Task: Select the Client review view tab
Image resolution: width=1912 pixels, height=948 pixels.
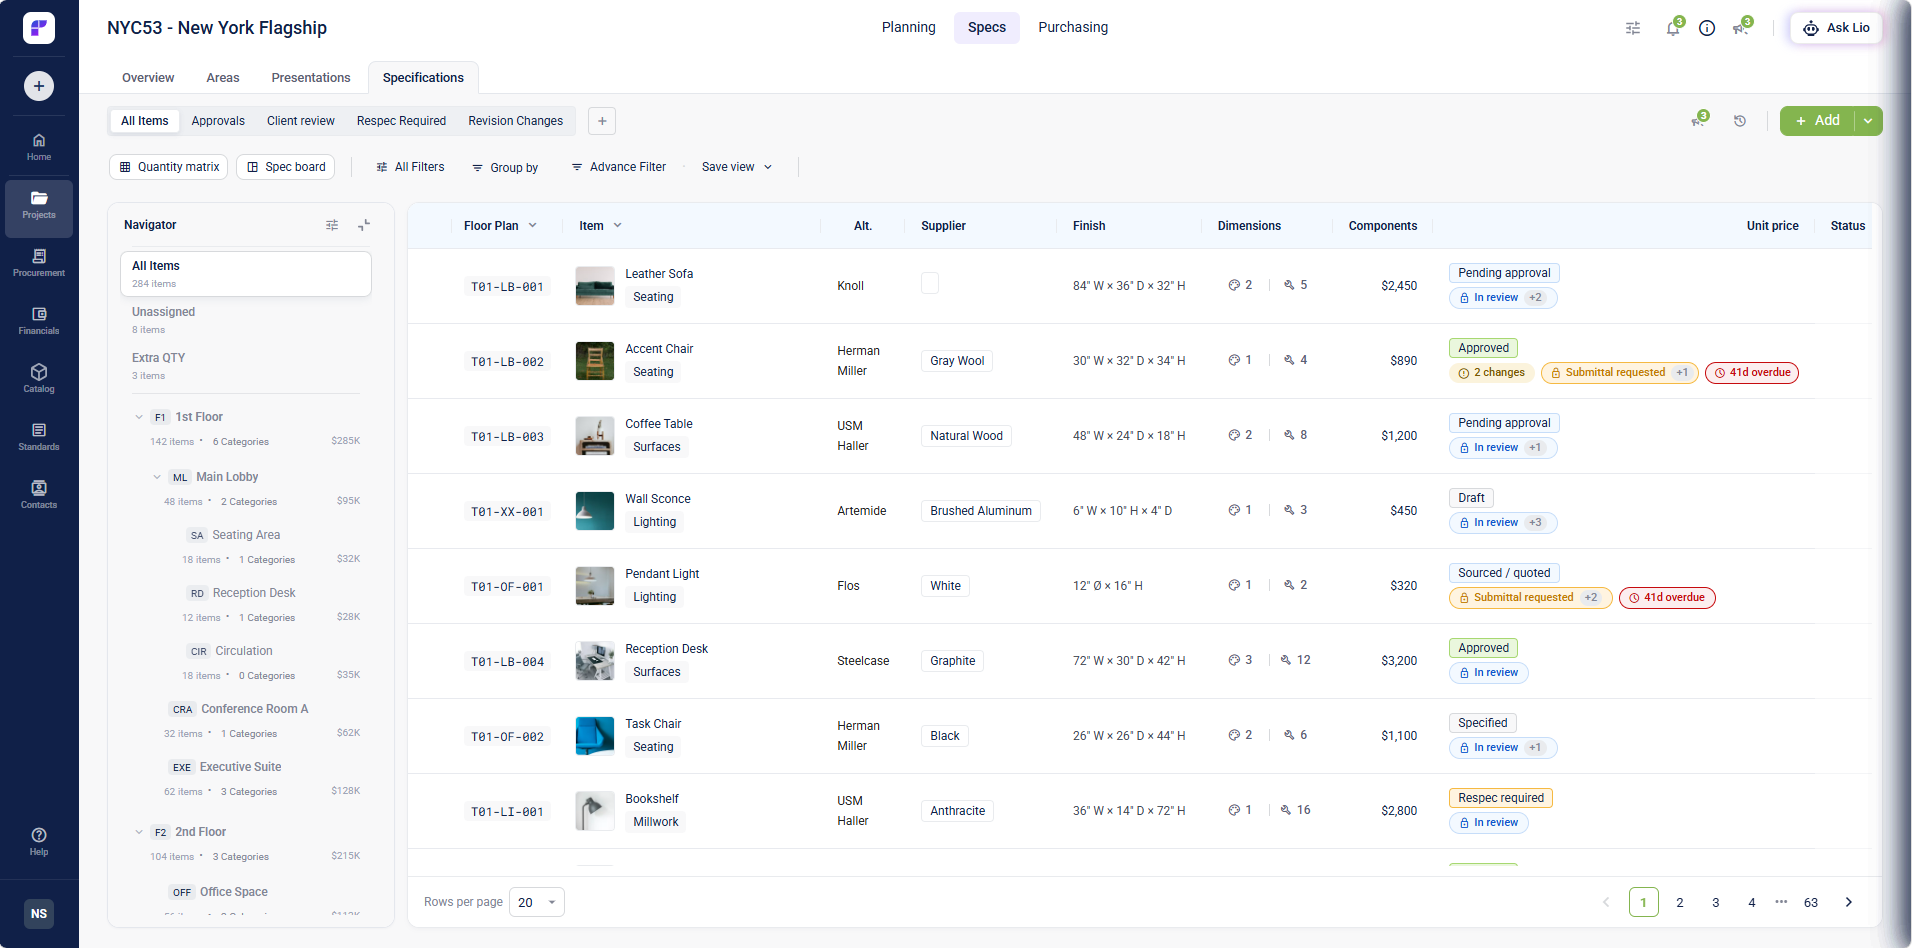Action: tap(301, 121)
